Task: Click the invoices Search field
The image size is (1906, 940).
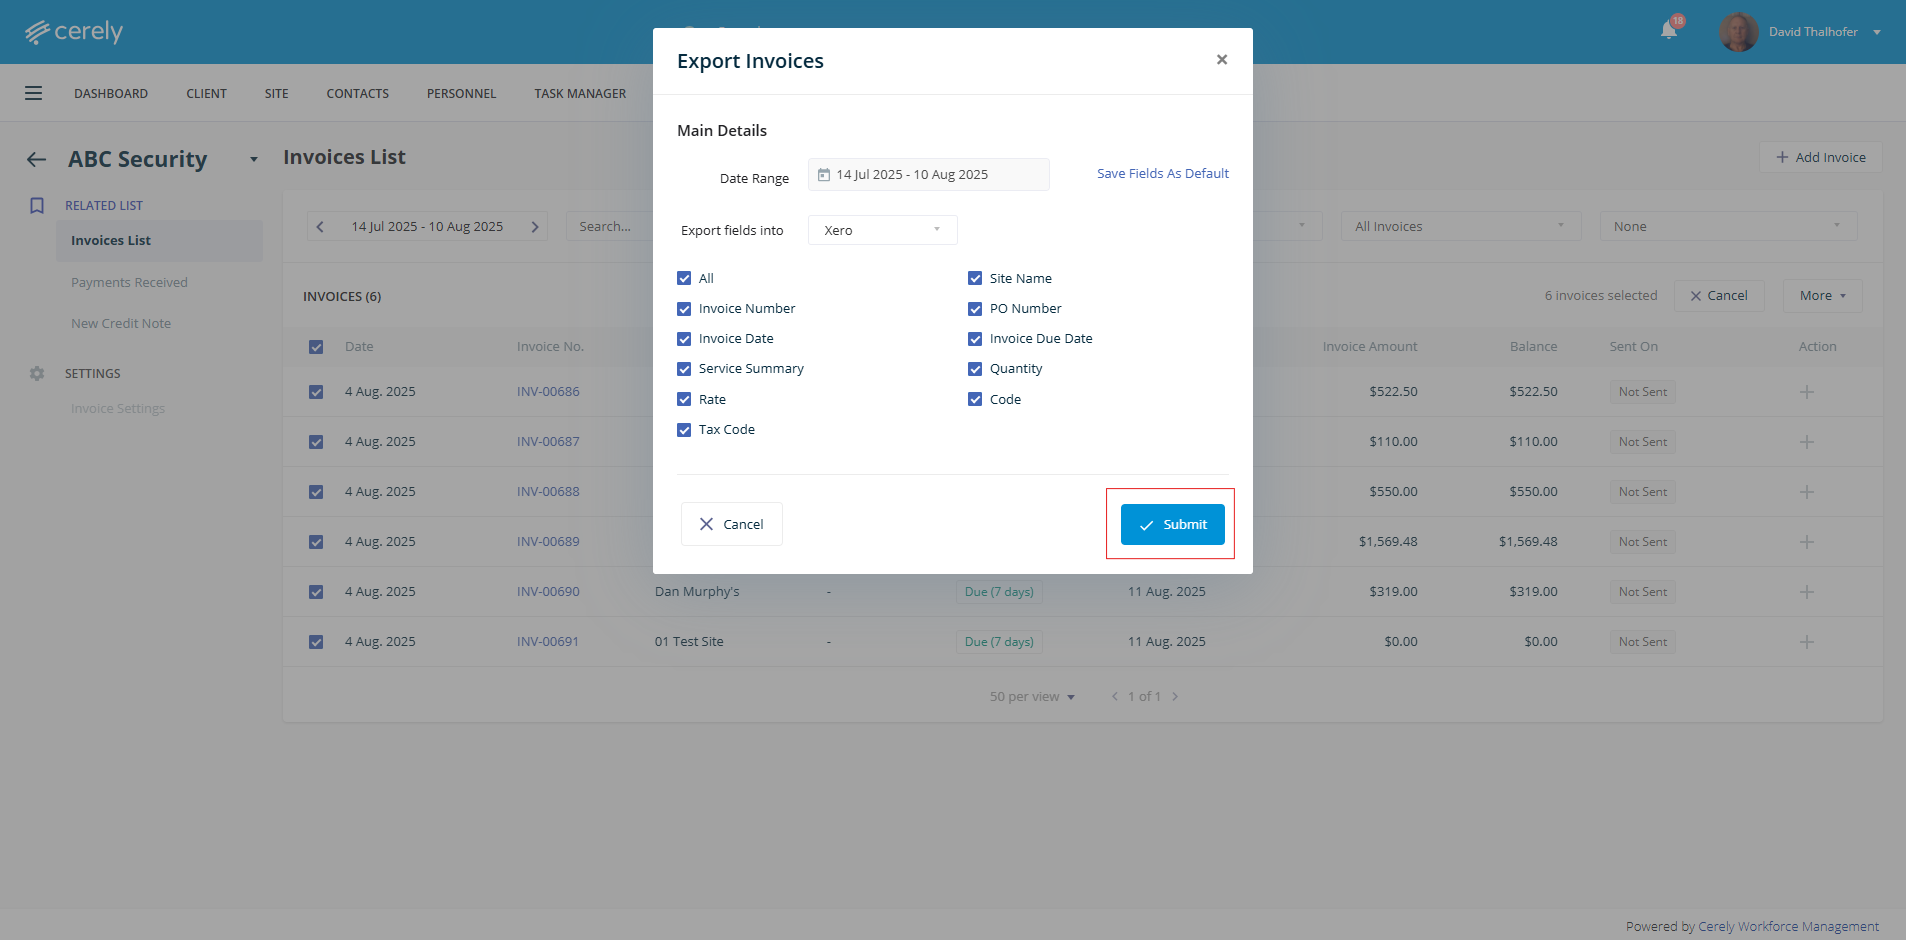Action: point(609,227)
